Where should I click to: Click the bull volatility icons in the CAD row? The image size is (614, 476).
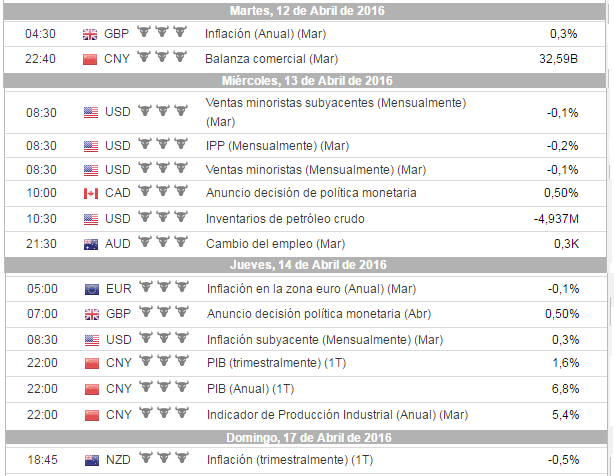point(163,191)
